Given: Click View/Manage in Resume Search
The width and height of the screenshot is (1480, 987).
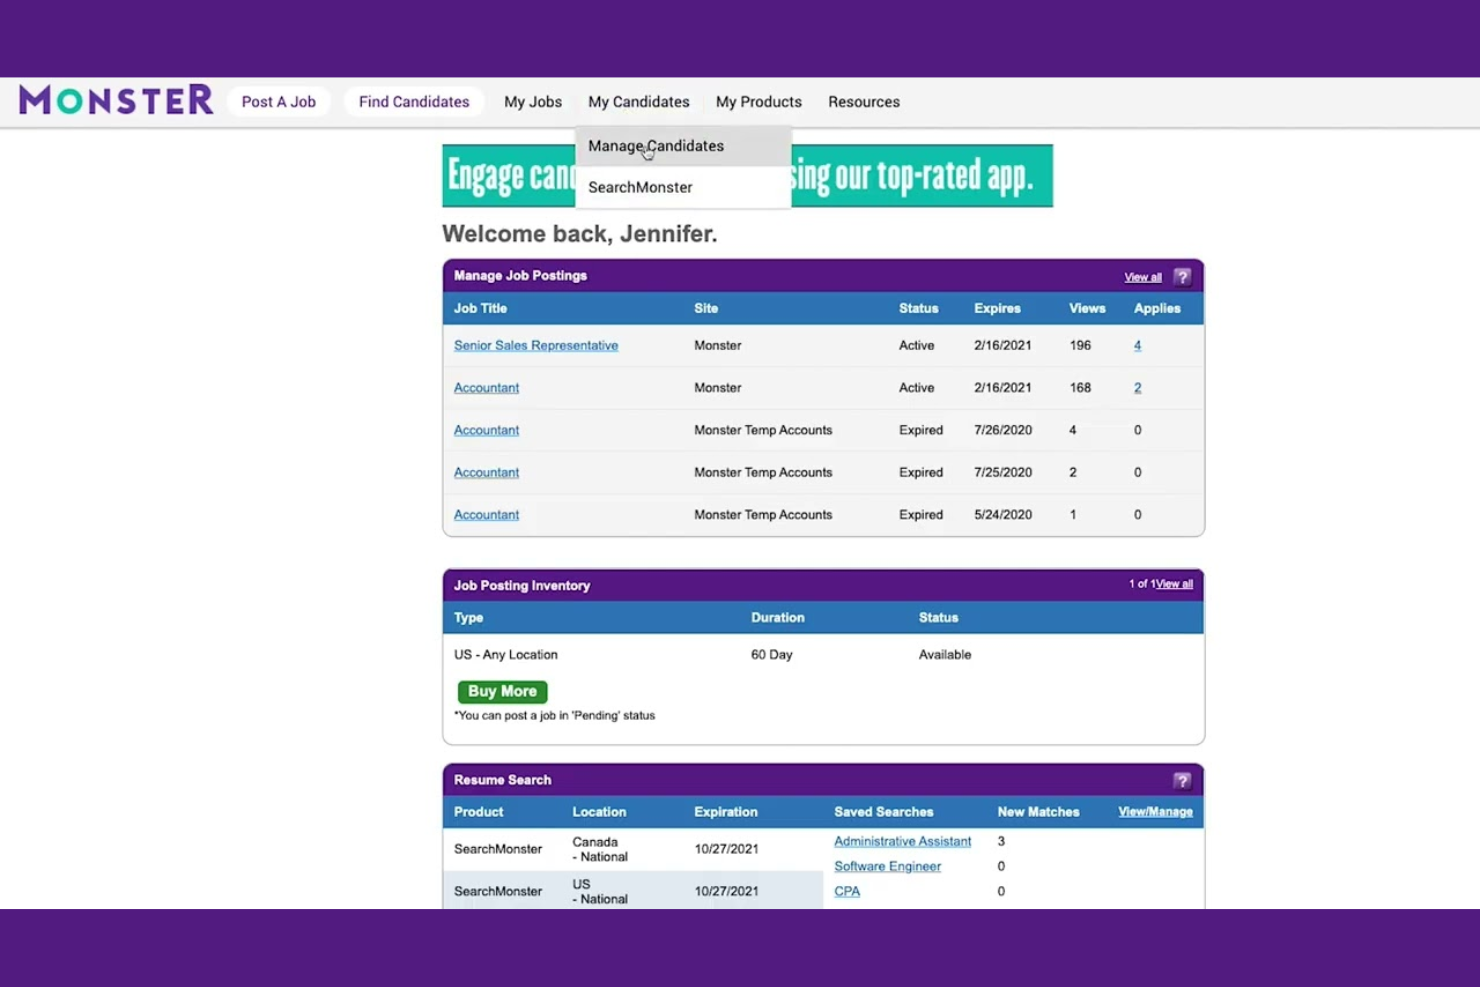Looking at the screenshot, I should (1155, 812).
